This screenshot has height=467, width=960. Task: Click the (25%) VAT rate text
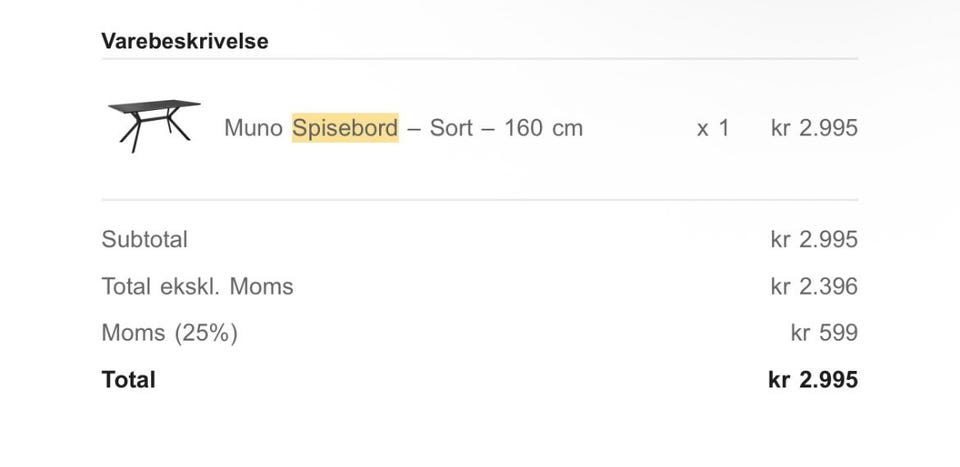pyautogui.click(x=207, y=333)
